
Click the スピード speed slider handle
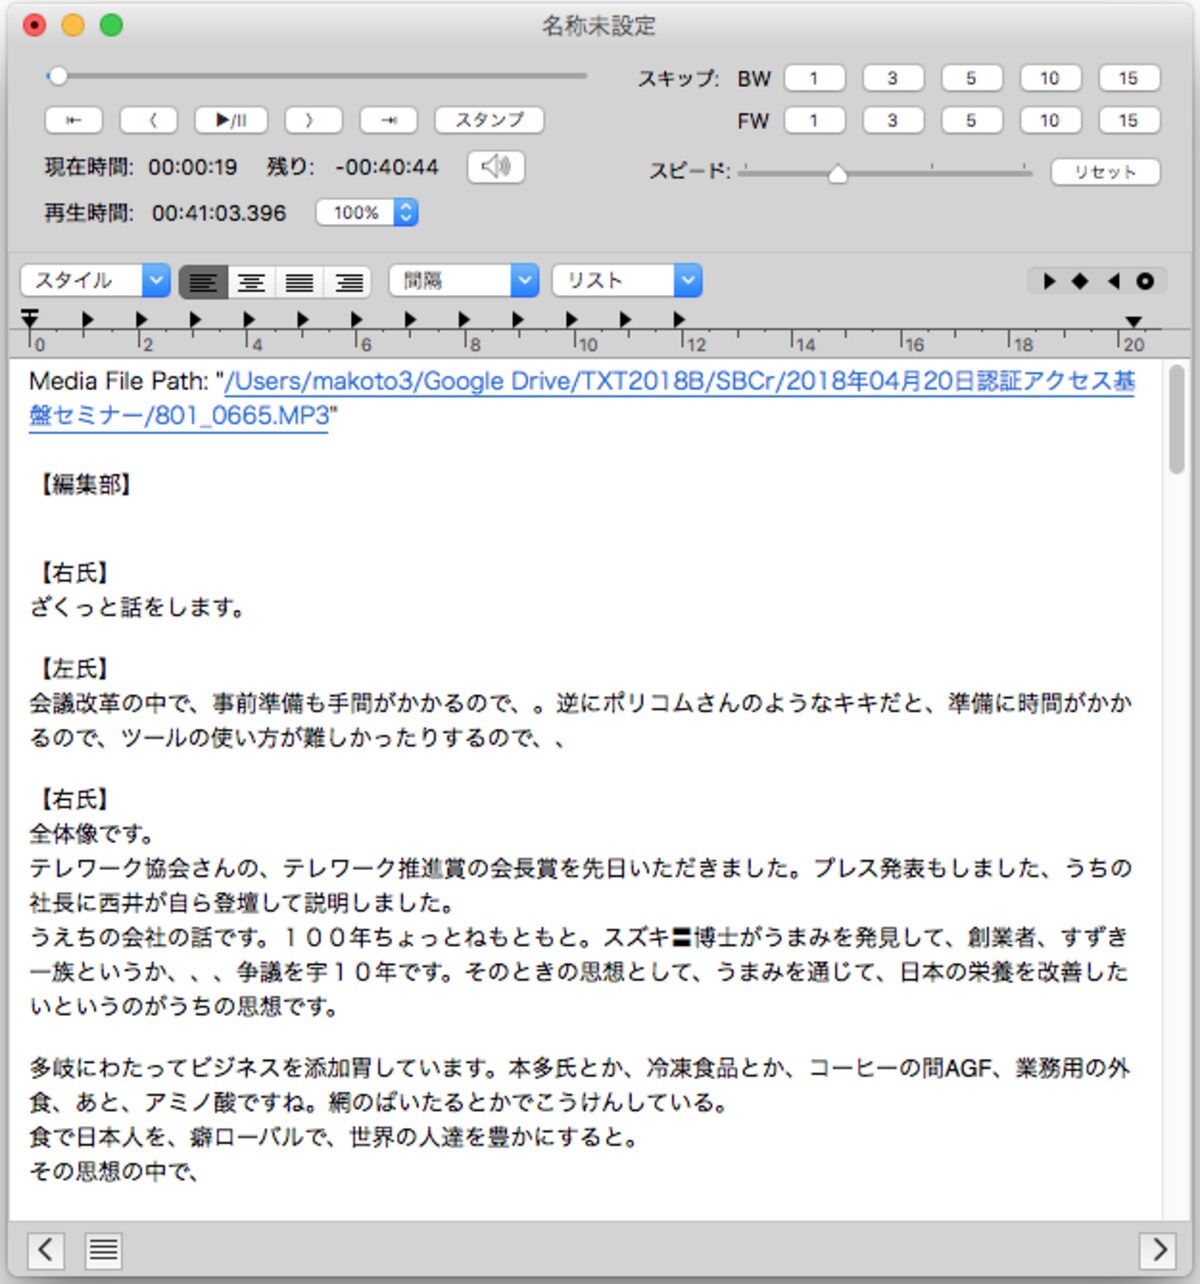tap(838, 174)
